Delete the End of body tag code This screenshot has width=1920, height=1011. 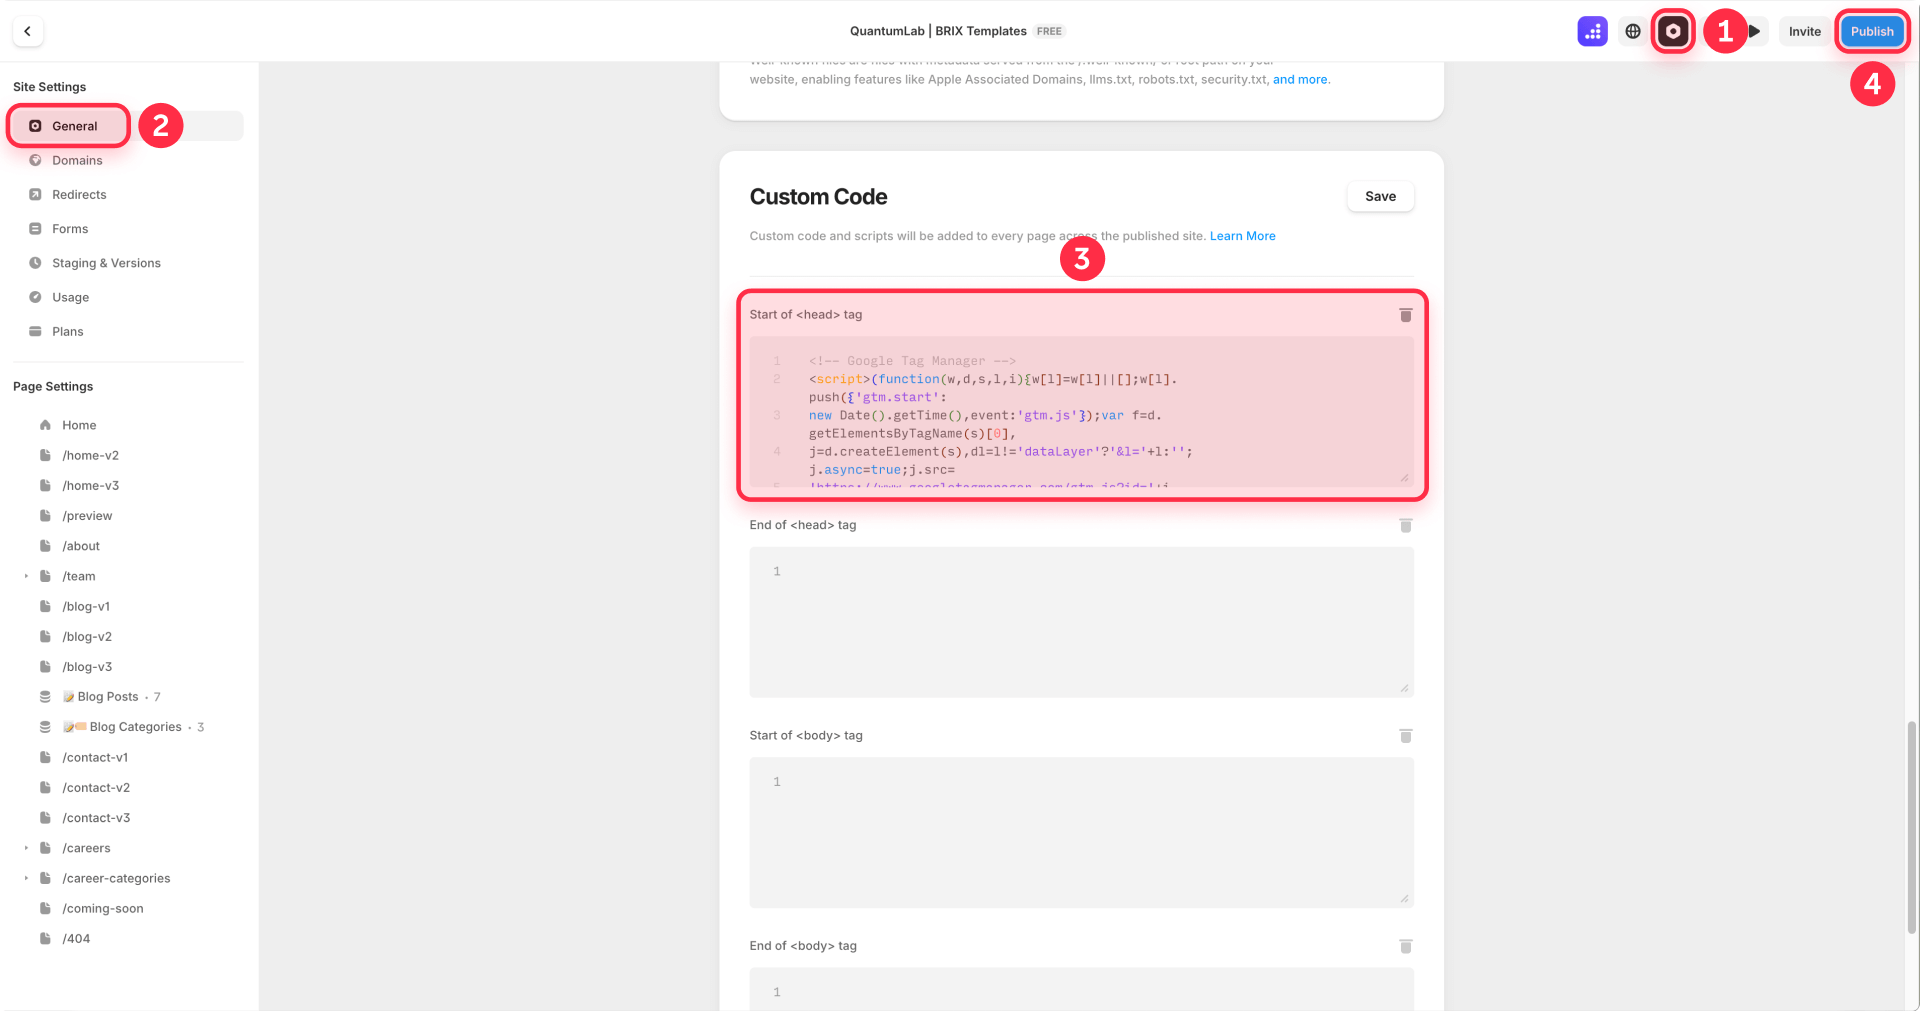point(1405,946)
